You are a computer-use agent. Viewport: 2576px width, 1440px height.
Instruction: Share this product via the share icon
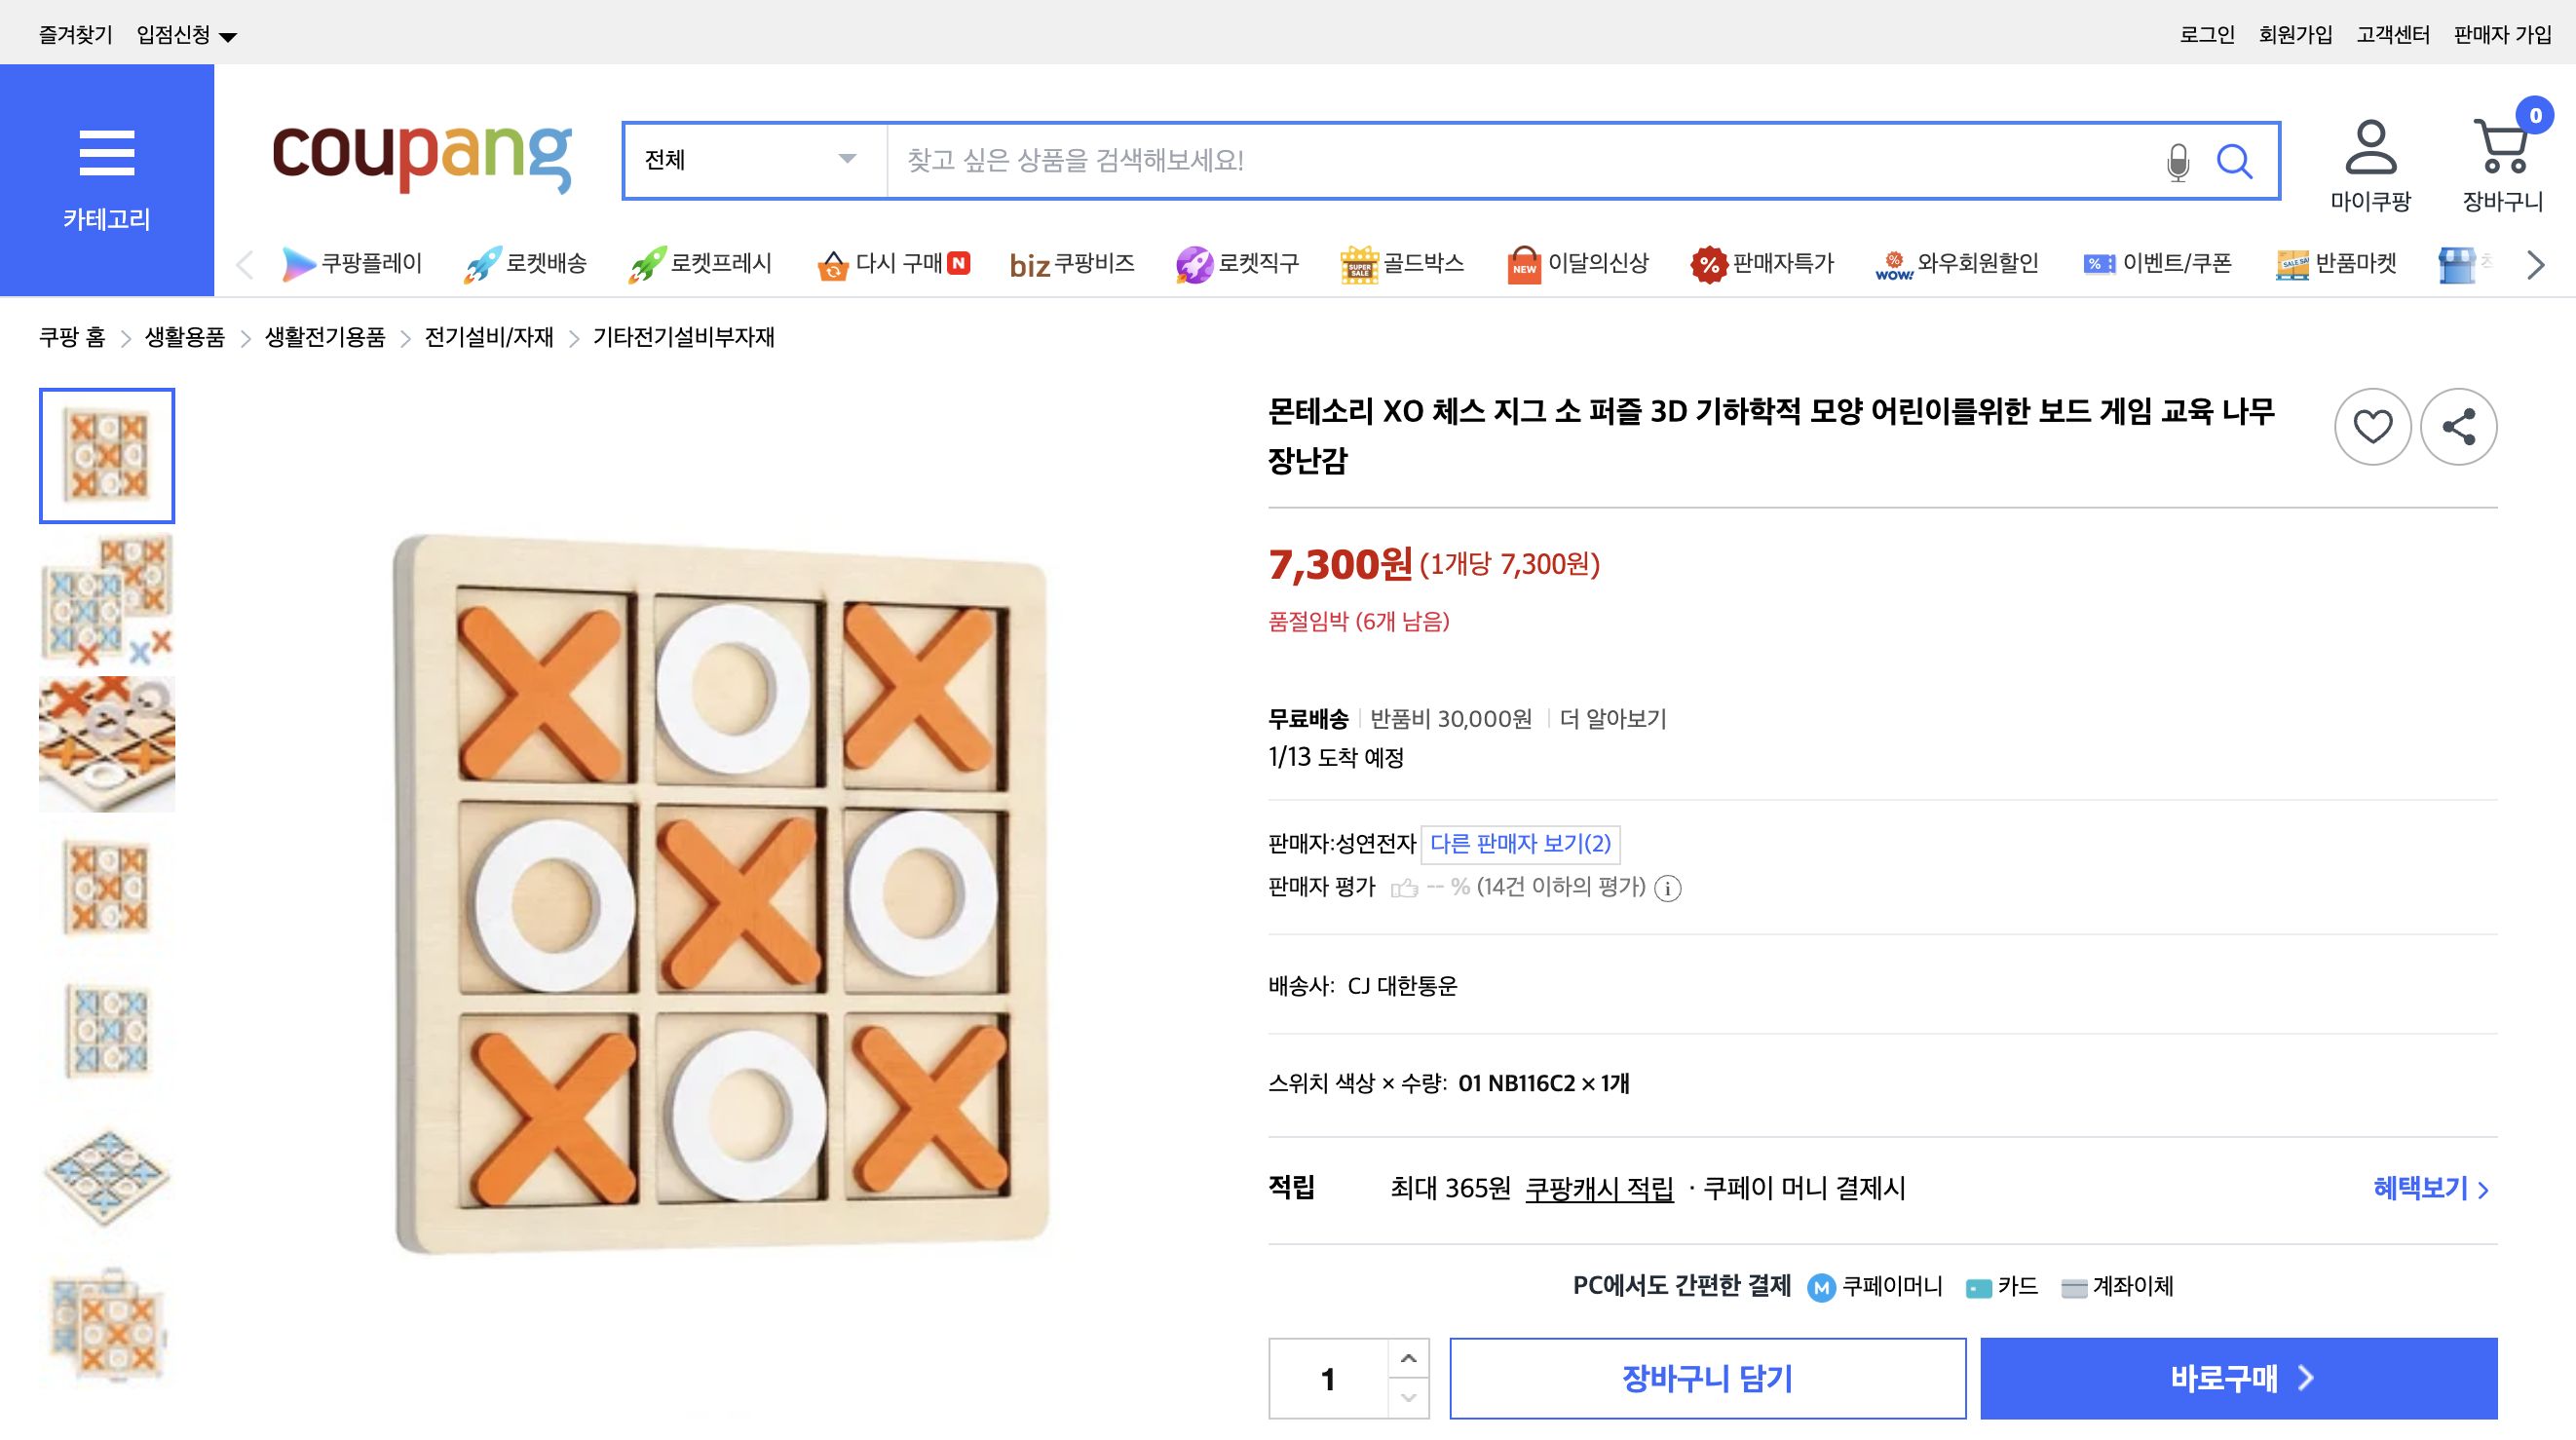[2460, 426]
